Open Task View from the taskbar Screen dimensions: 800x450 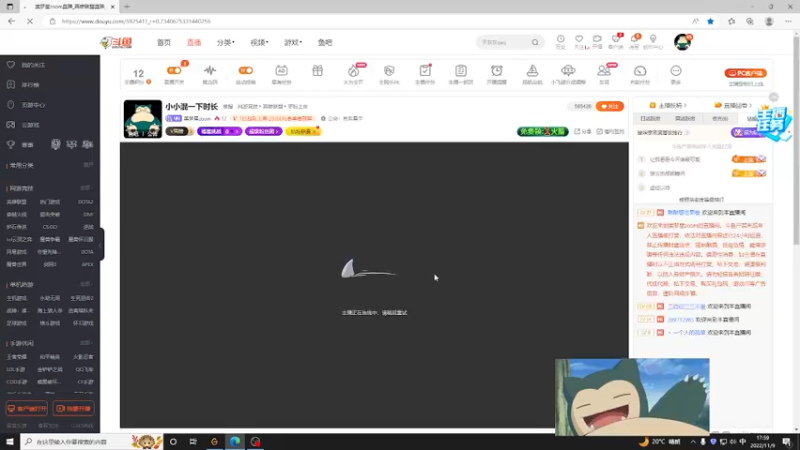click(x=193, y=442)
